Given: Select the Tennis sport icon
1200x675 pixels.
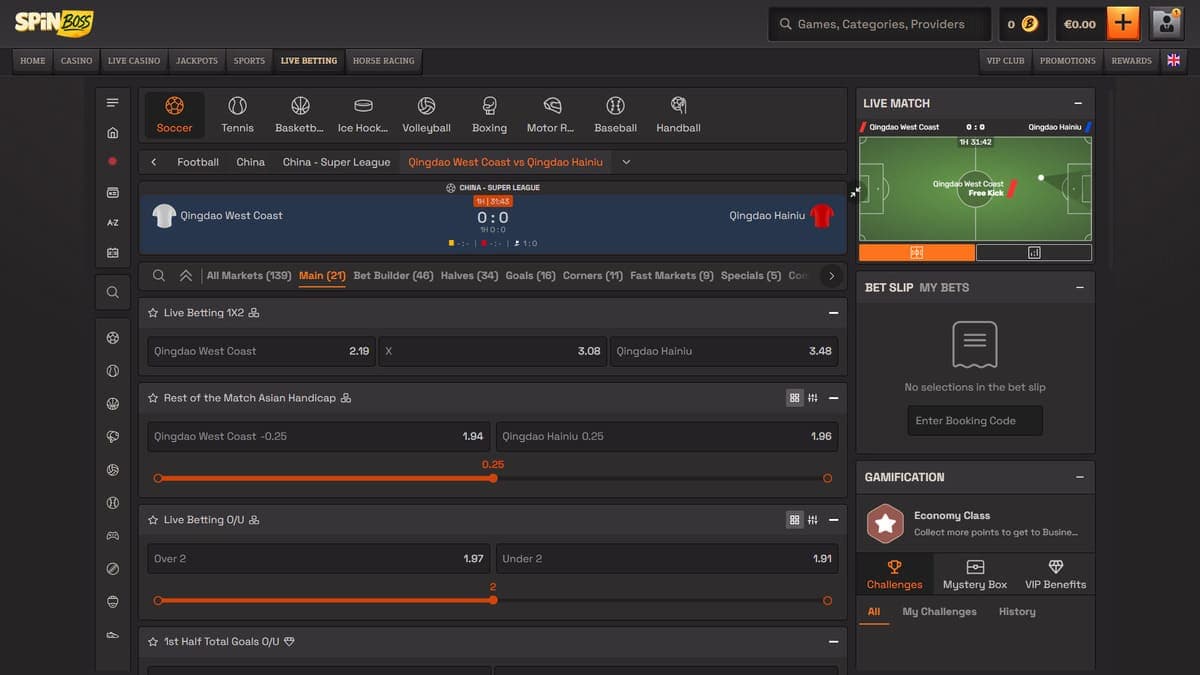Looking at the screenshot, I should point(237,115).
